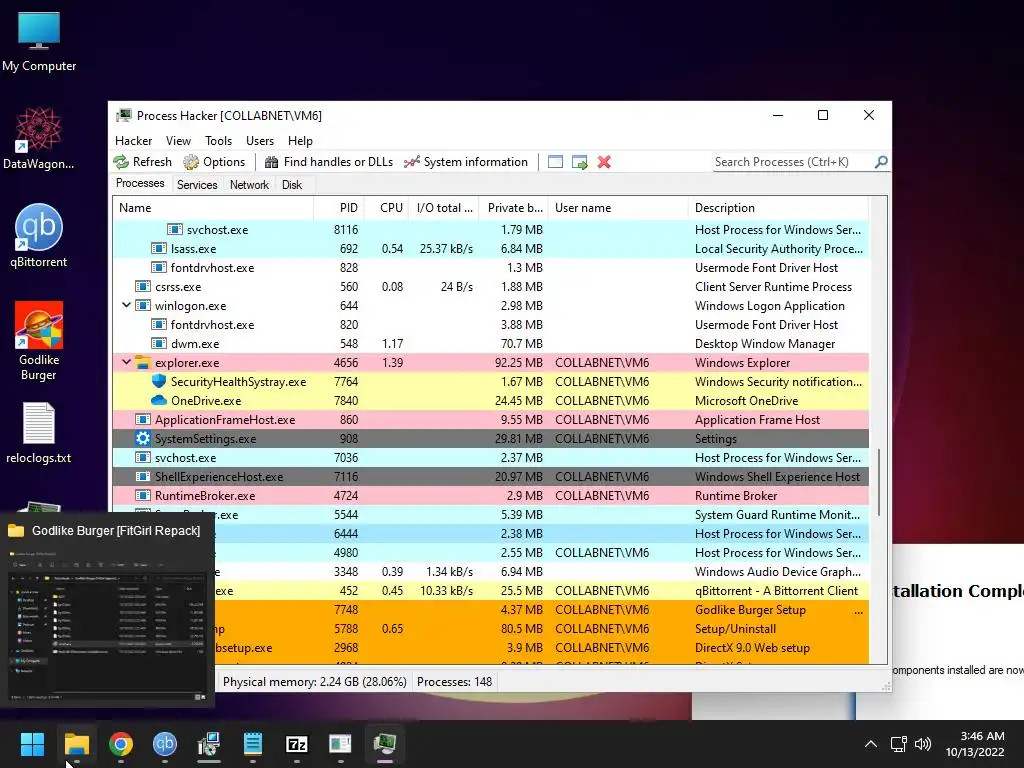The width and height of the screenshot is (1024, 768).
Task: Sort by Private bytes column header
Action: 513,208
